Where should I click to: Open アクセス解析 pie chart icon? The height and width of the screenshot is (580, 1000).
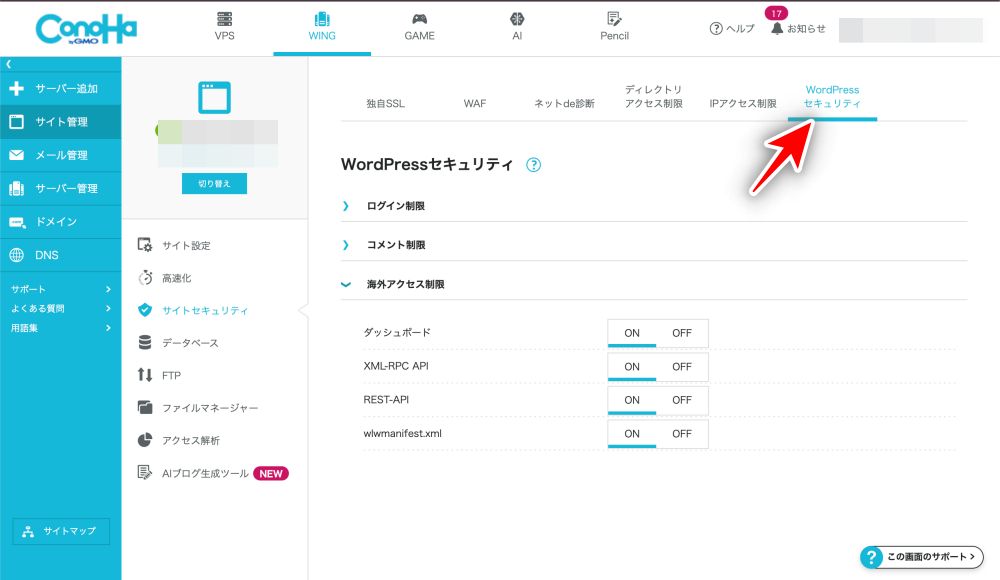click(x=145, y=440)
